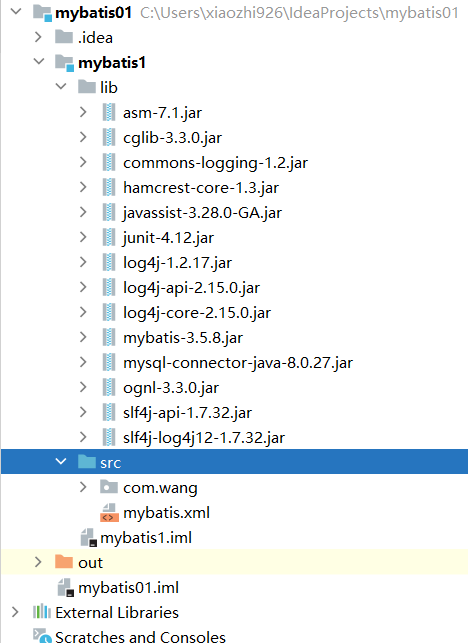Expand the External Libraries node

point(15,612)
